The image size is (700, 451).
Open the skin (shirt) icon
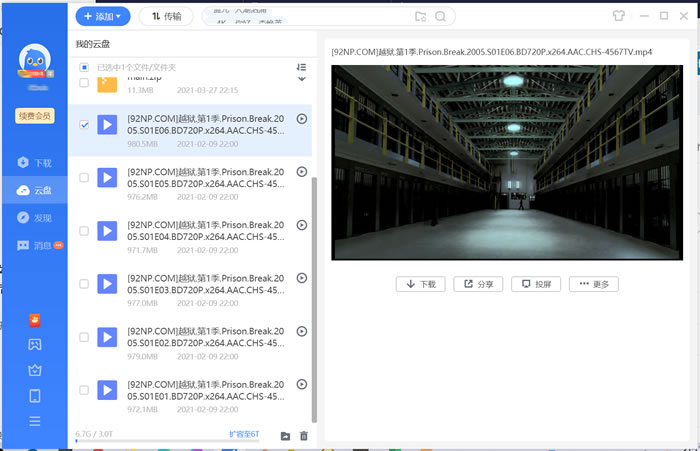[x=618, y=16]
